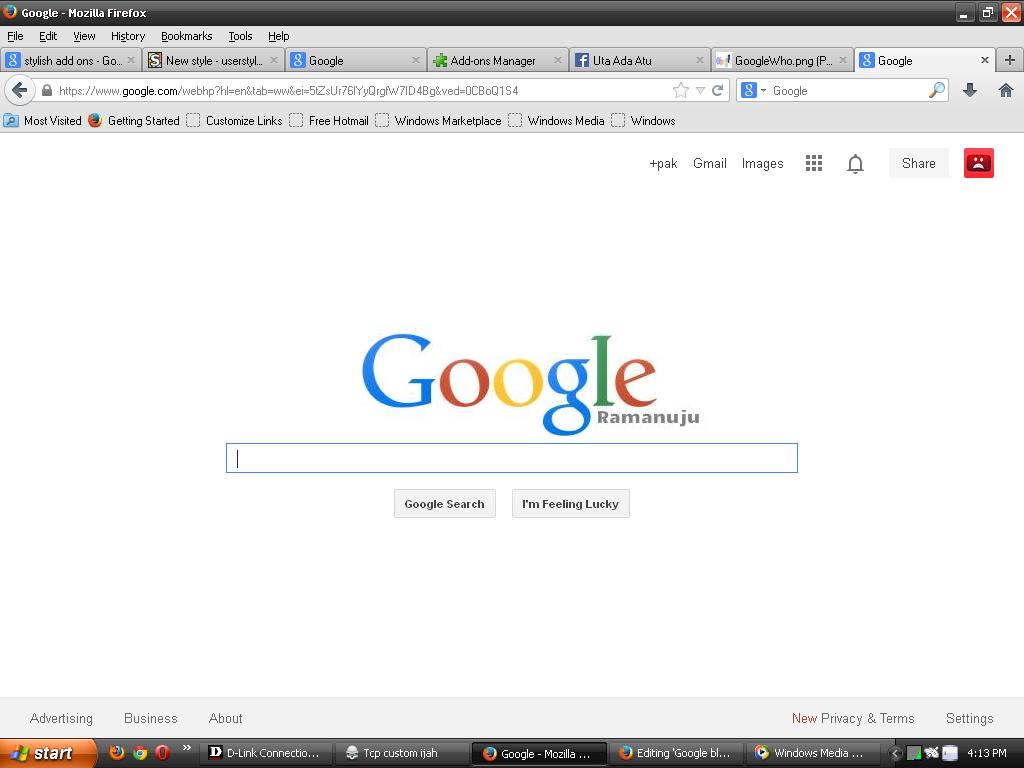Open the URL history dropdown arrow
The image size is (1024, 768).
click(x=700, y=91)
